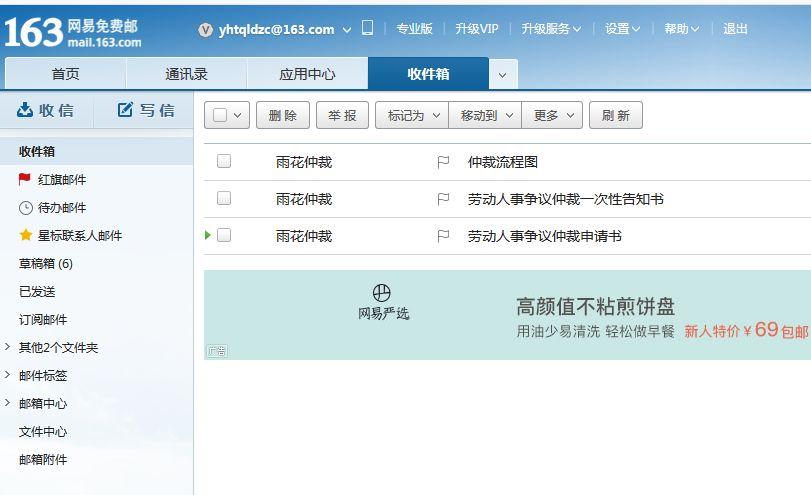This screenshot has height=495, width=811.
Task: Click the compose pencil icon next to 写信
Action: click(125, 110)
